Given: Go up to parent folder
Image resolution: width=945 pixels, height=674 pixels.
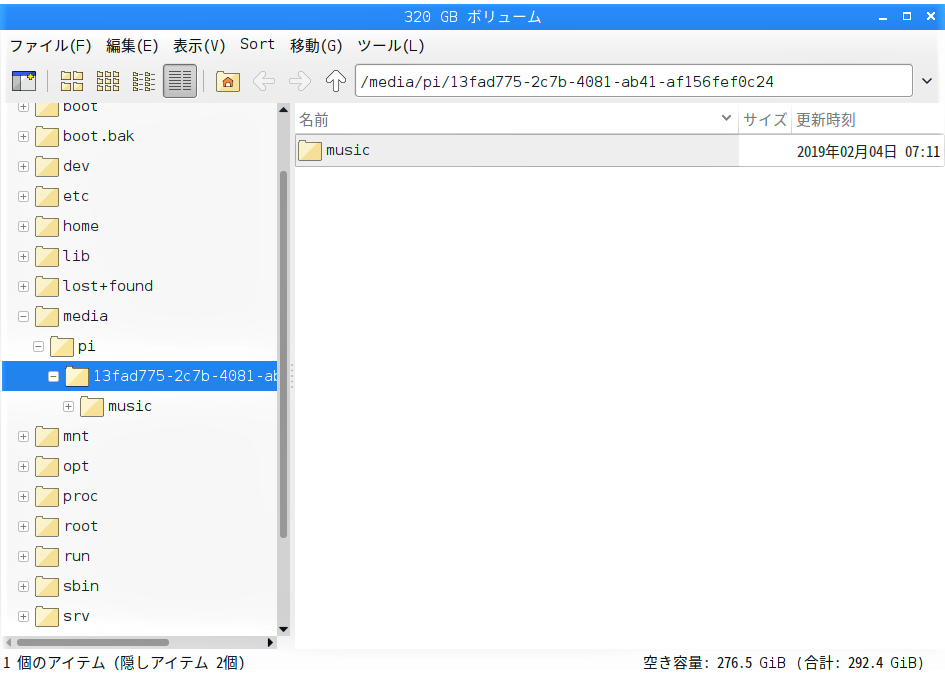Looking at the screenshot, I should click(336, 81).
